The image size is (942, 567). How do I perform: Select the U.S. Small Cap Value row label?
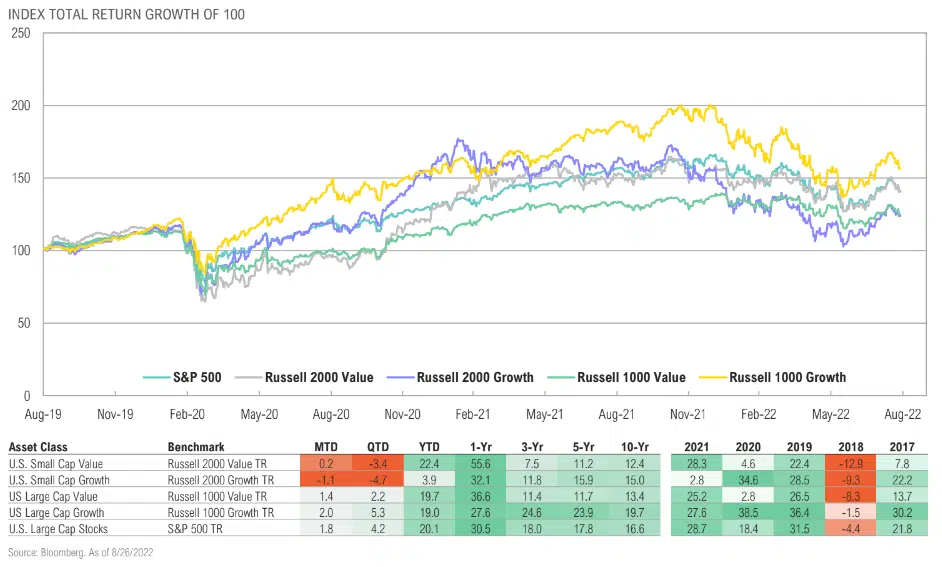(57, 463)
